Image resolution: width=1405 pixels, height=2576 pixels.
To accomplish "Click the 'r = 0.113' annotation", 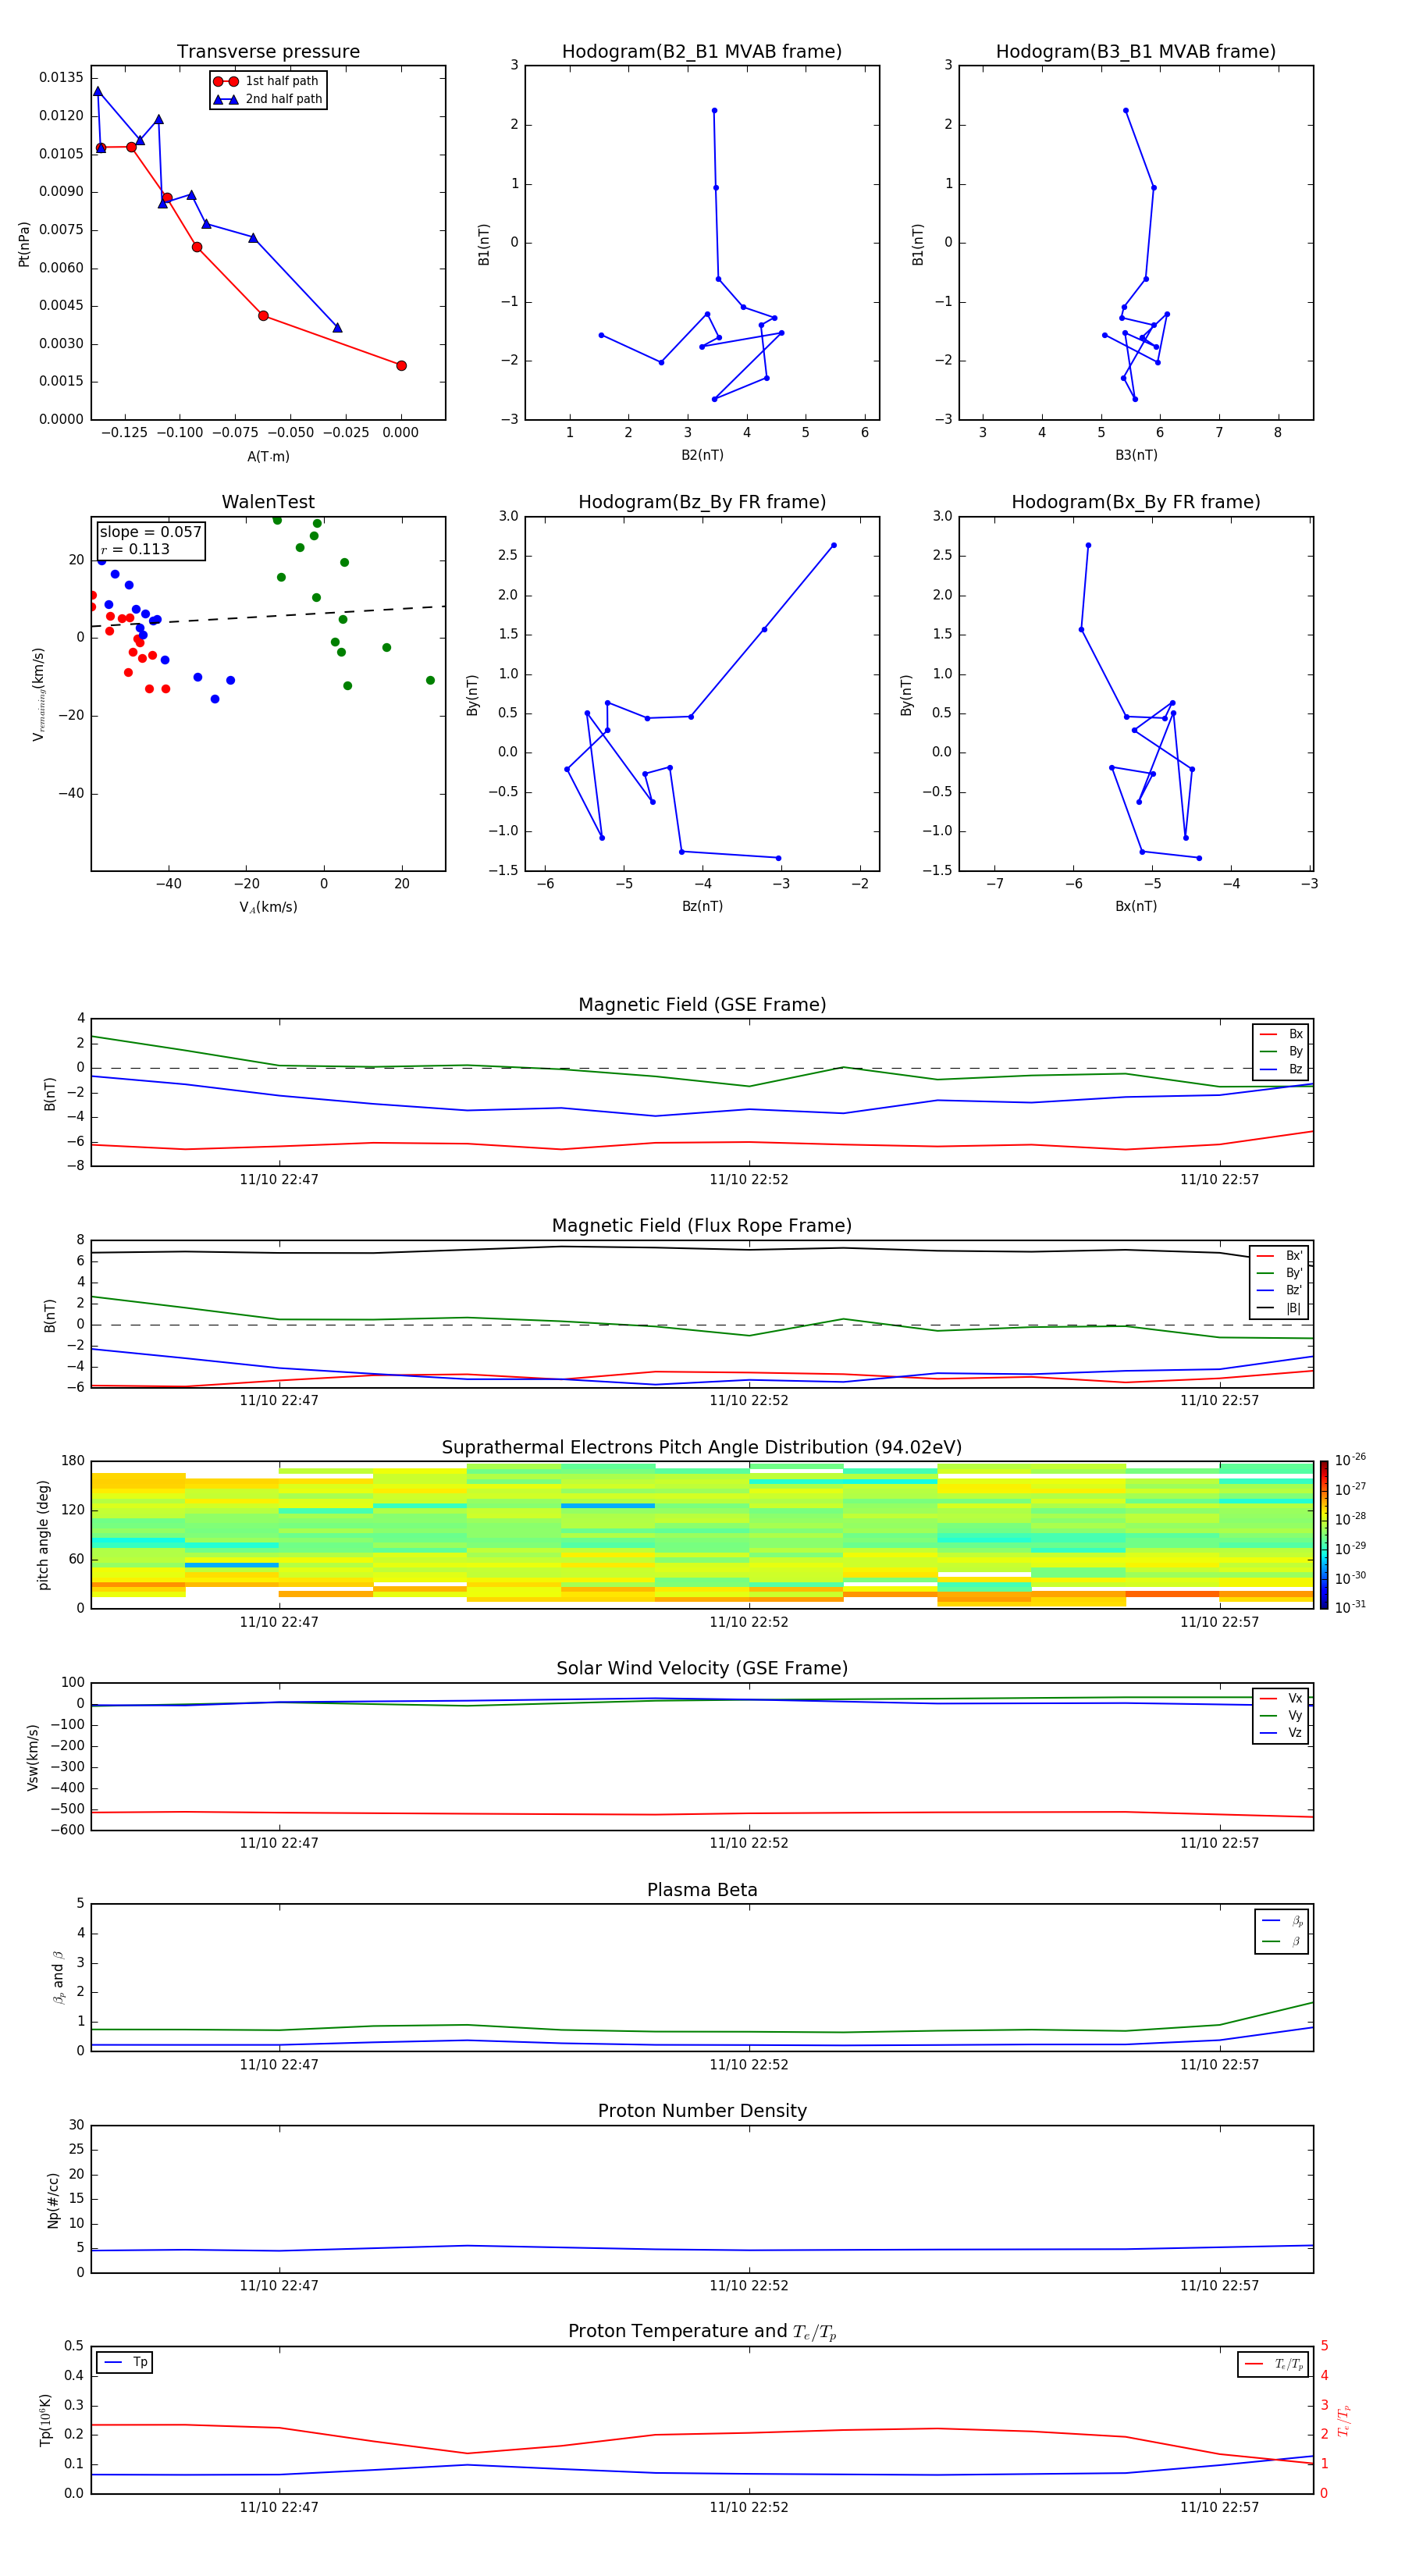I will pos(135,549).
